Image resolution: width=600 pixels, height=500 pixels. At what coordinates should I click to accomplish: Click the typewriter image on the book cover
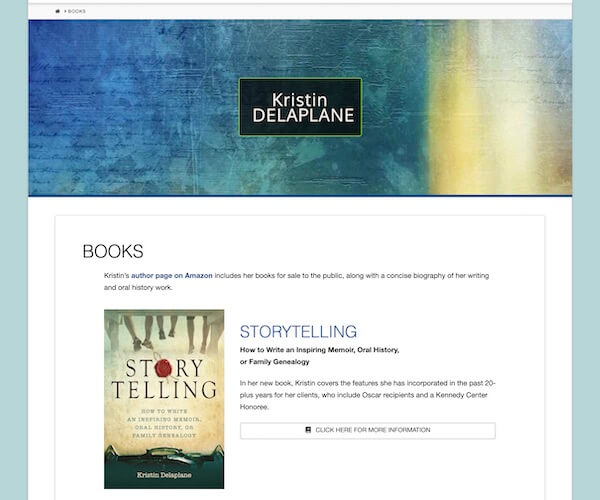pos(164,457)
